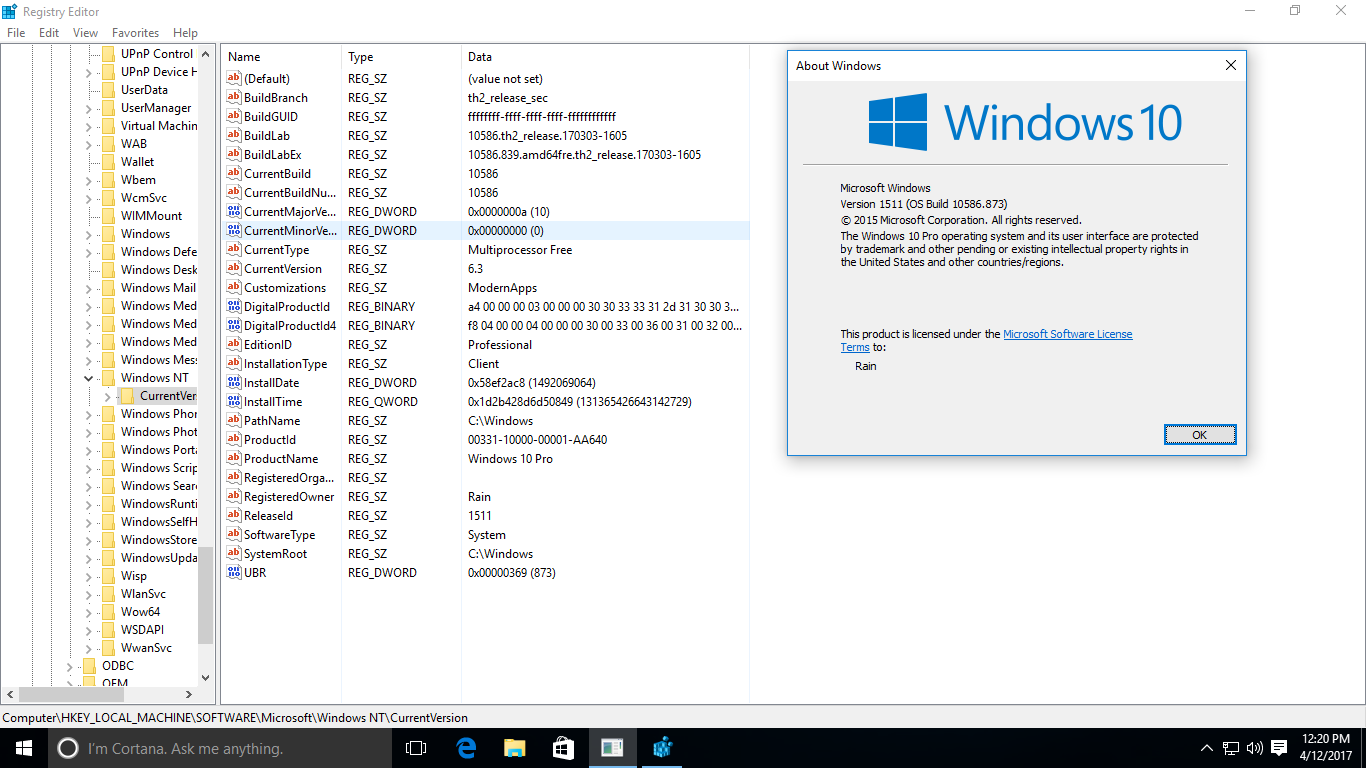This screenshot has height=768, width=1366.
Task: Click the Data column header
Action: point(605,57)
